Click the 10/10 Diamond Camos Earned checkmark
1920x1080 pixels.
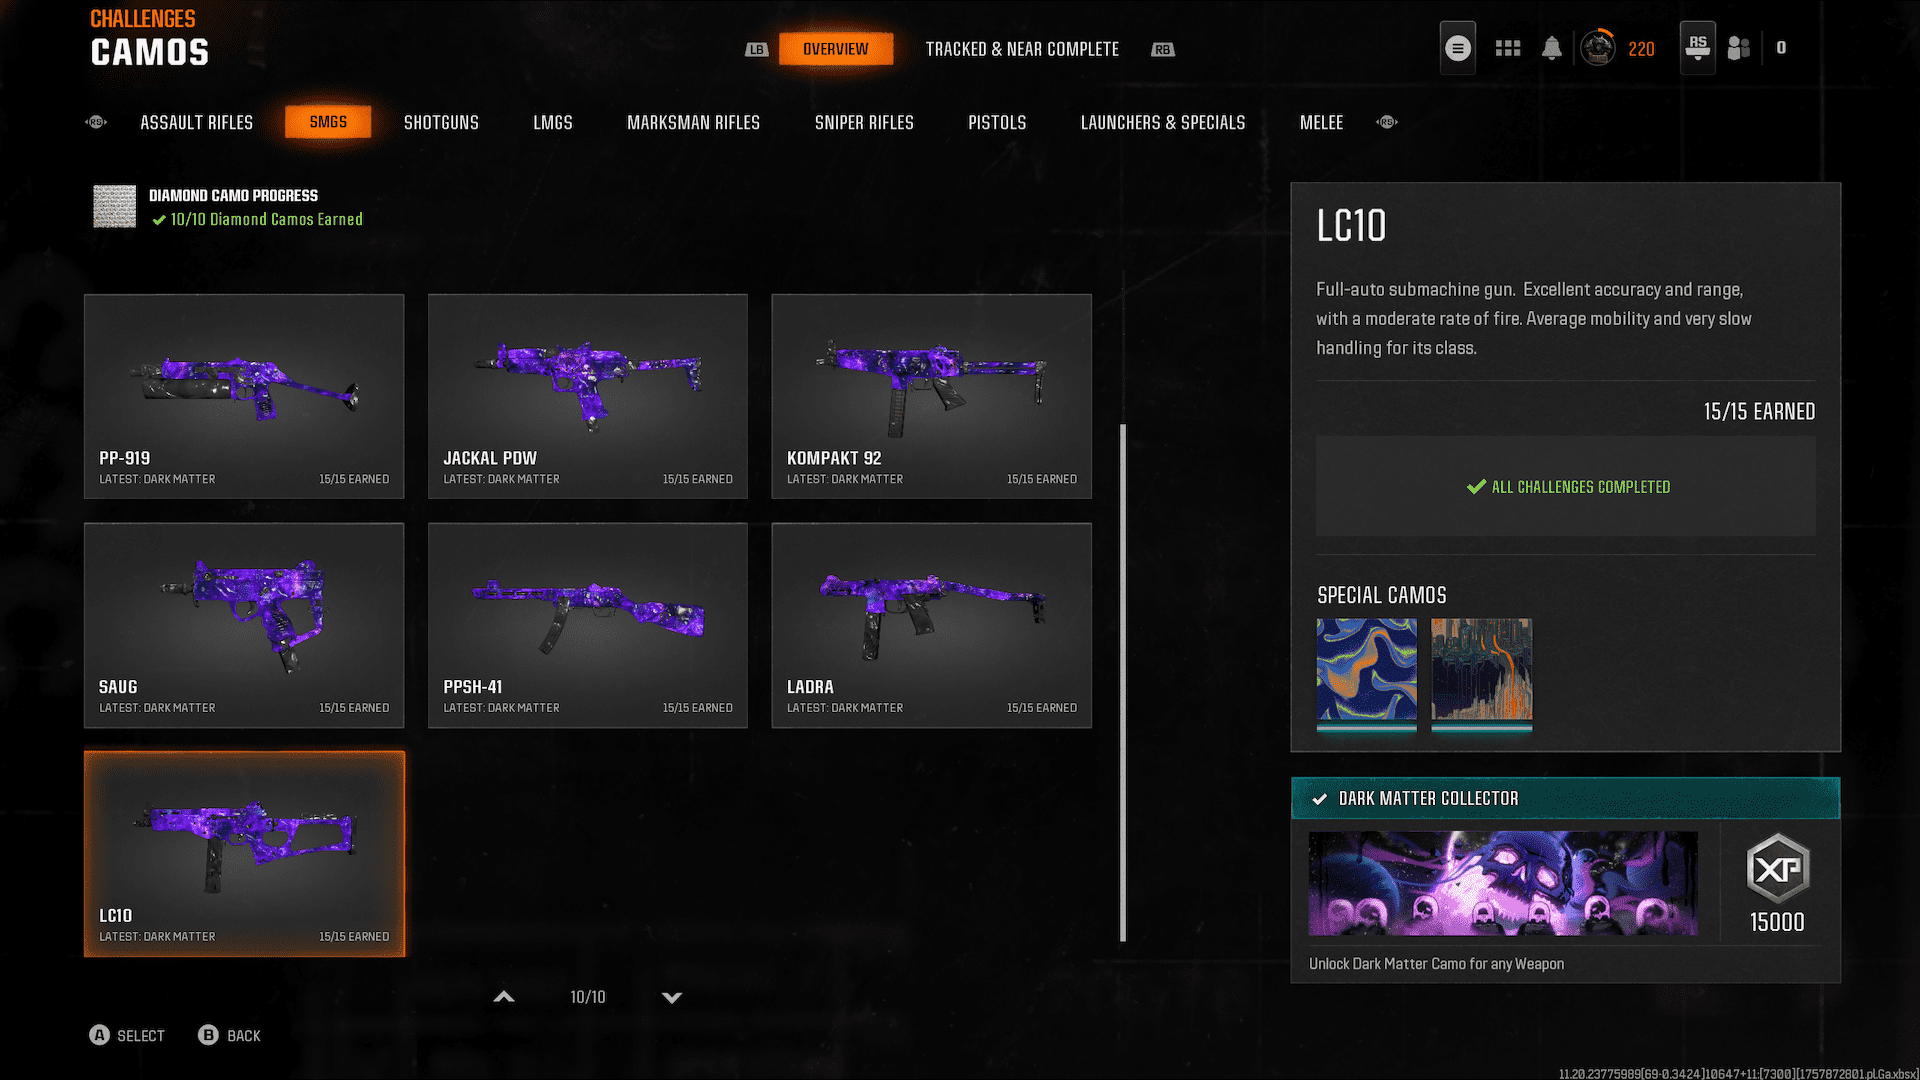tap(159, 220)
